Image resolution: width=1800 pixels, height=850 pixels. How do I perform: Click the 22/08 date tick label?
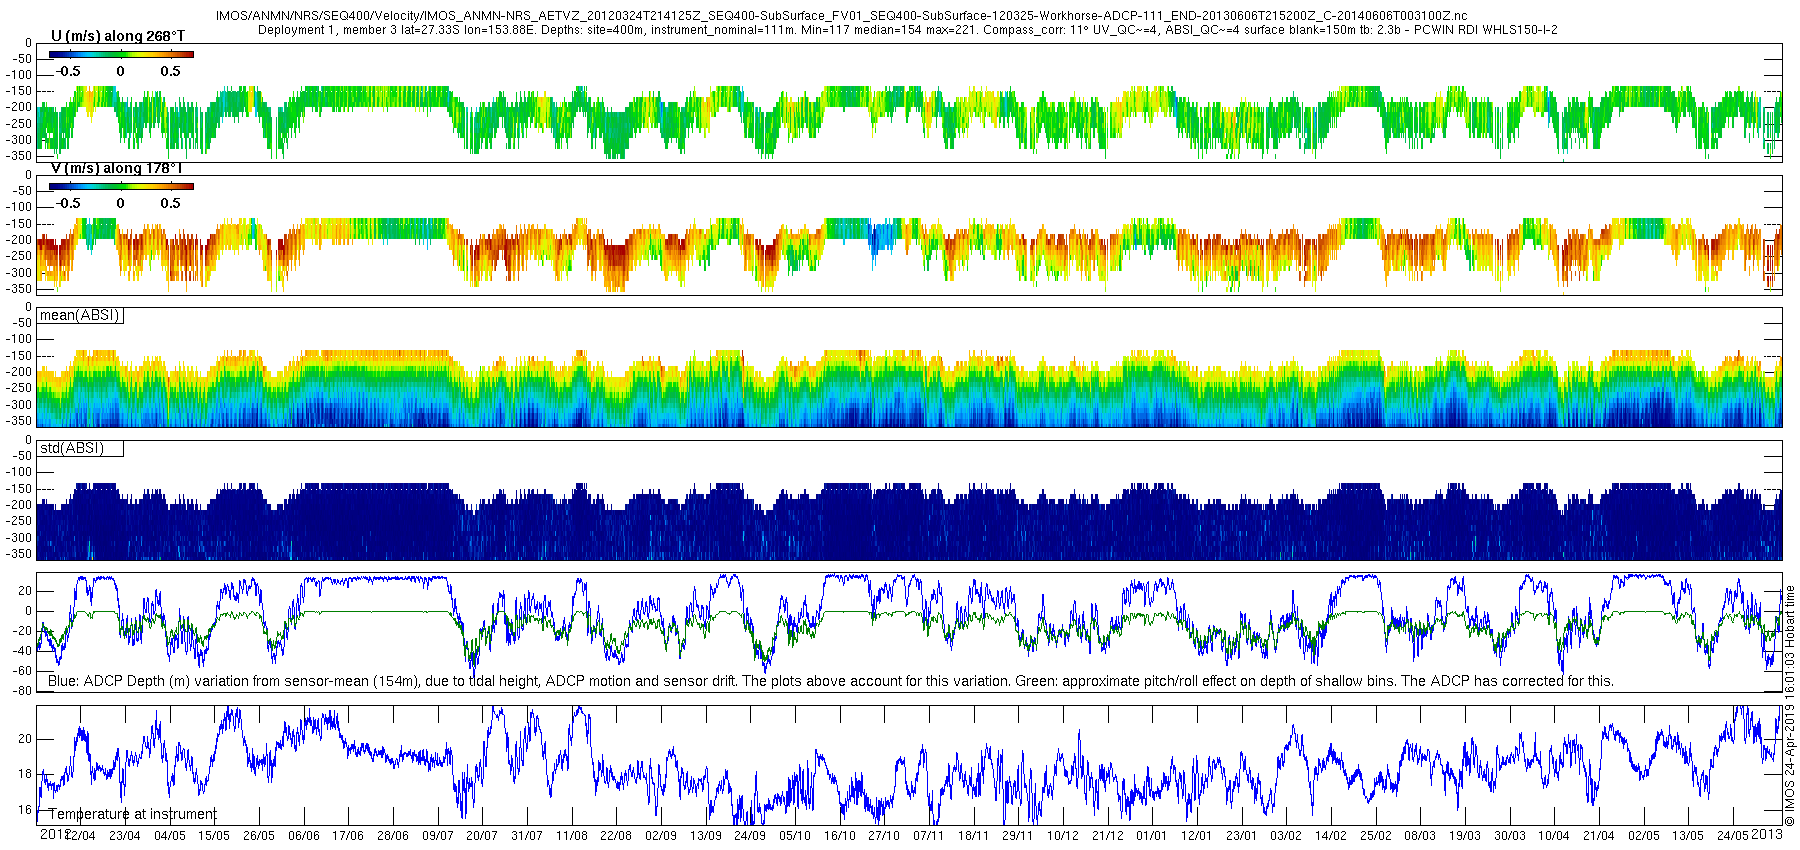click(616, 836)
